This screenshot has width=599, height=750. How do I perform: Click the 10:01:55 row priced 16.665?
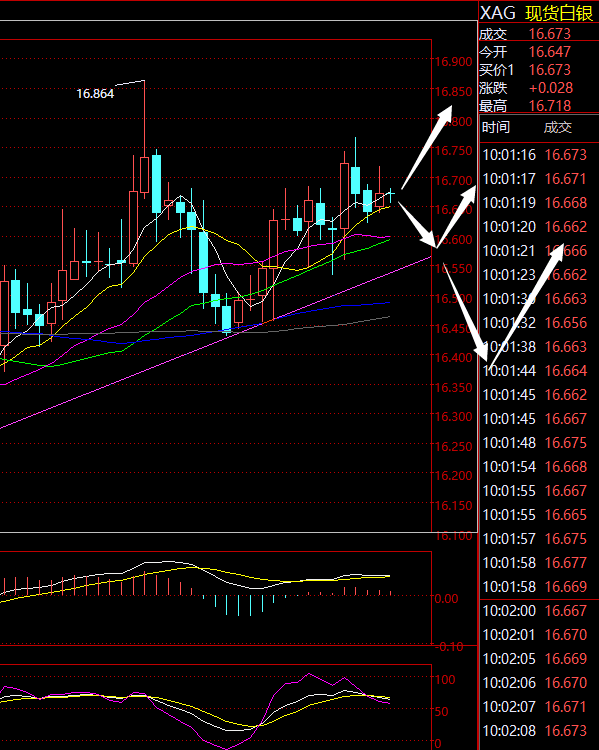click(x=539, y=515)
